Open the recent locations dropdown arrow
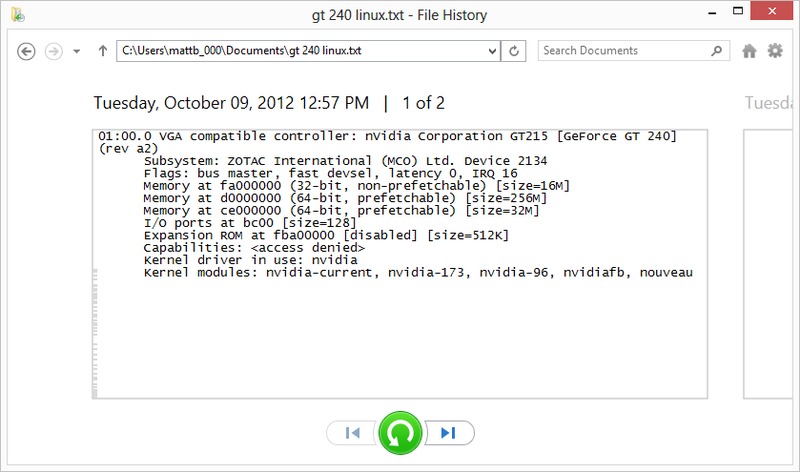Image resolution: width=800 pixels, height=472 pixels. coord(77,51)
